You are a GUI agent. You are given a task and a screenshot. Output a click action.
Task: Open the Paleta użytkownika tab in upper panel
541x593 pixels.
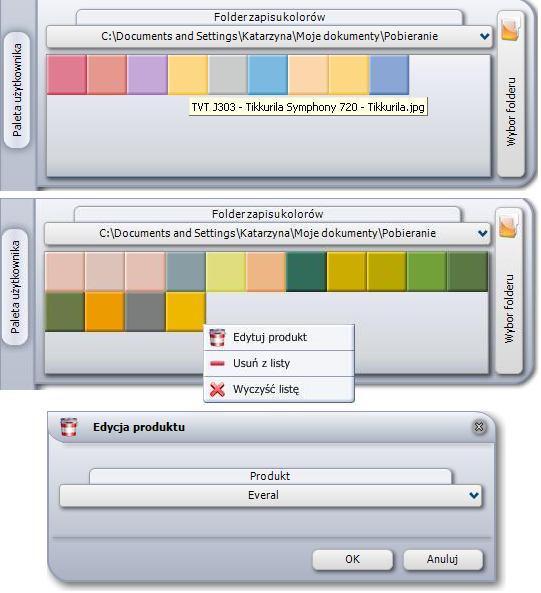pos(17,90)
